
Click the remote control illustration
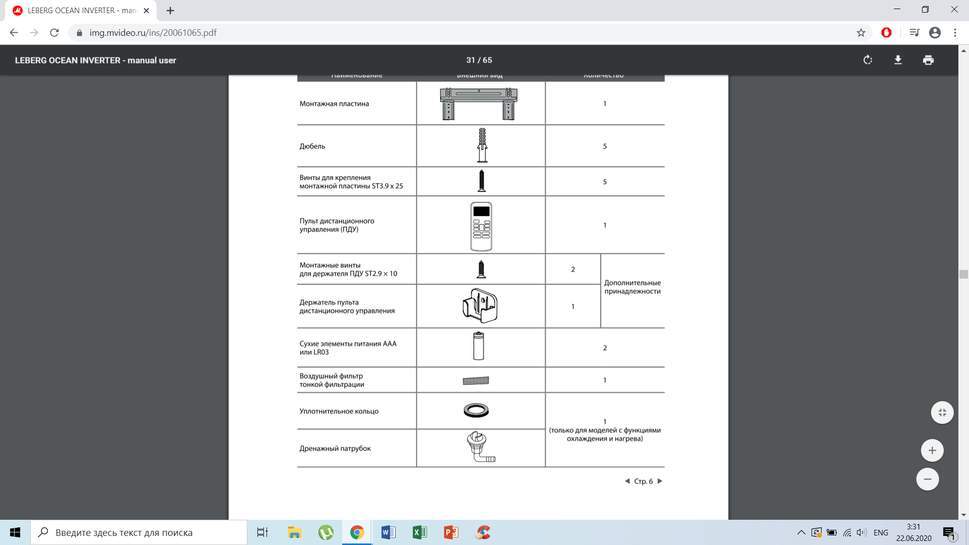481,226
